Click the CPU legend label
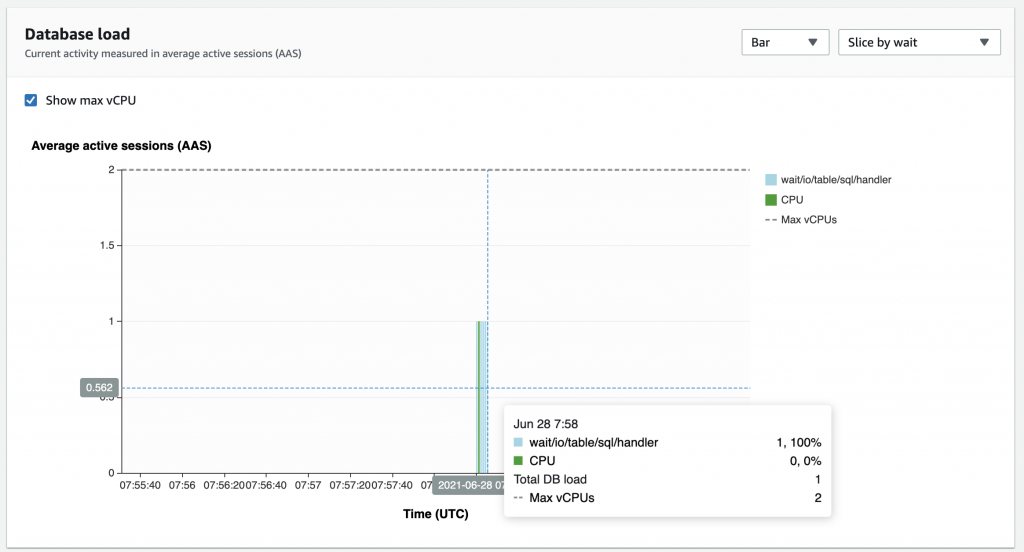The height and width of the screenshot is (552, 1024). pos(792,200)
